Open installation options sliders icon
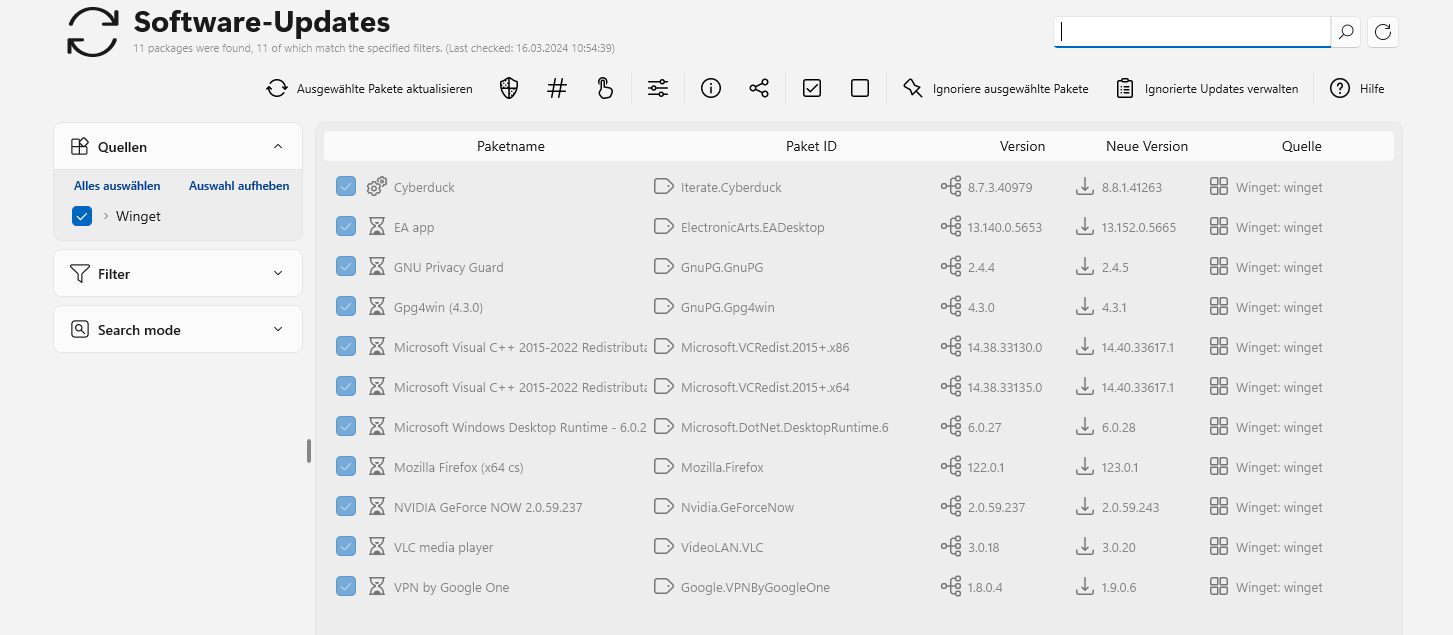Screen dimensions: 1453x635 click(658, 89)
